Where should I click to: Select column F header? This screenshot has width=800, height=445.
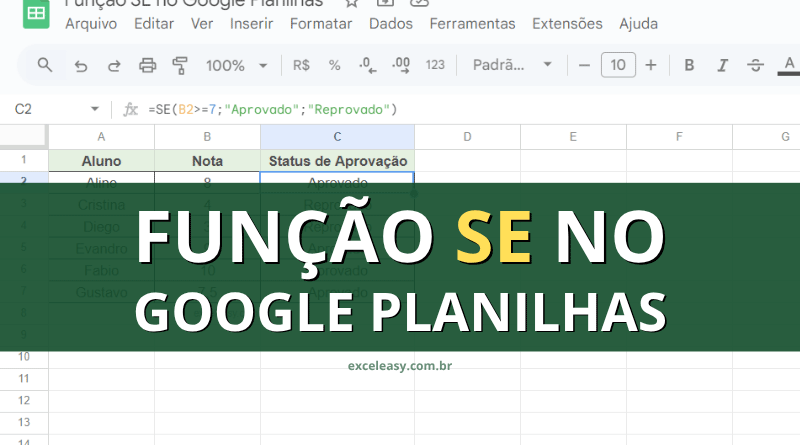[679, 137]
